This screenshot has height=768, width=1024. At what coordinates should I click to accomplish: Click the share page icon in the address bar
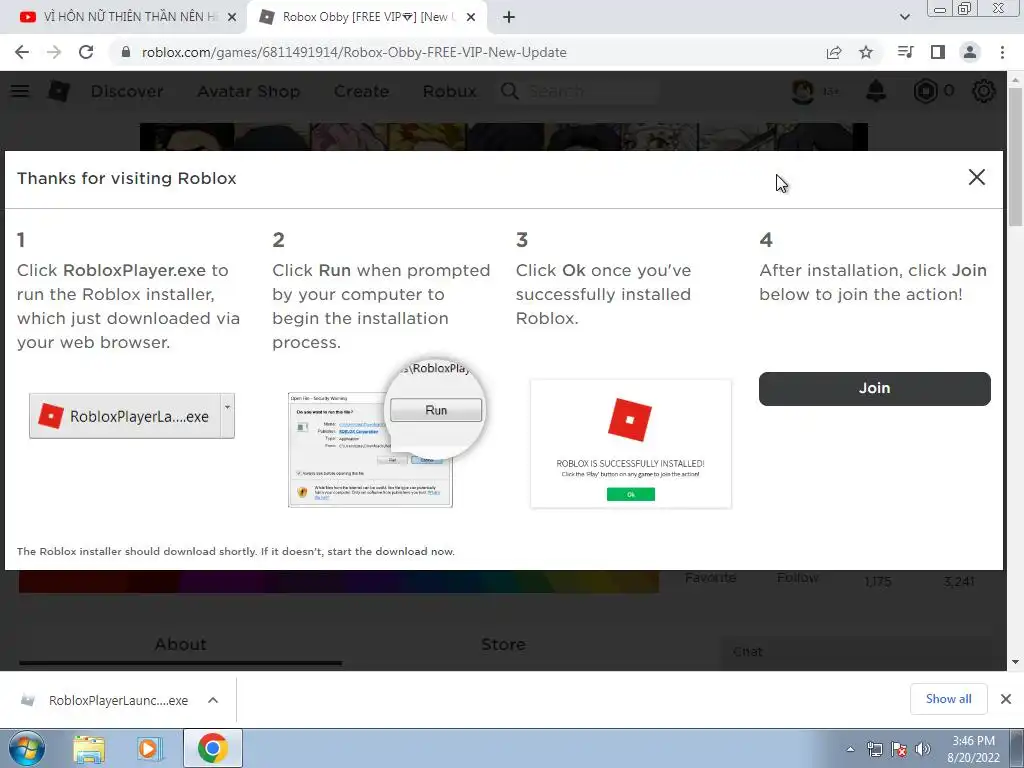[834, 52]
